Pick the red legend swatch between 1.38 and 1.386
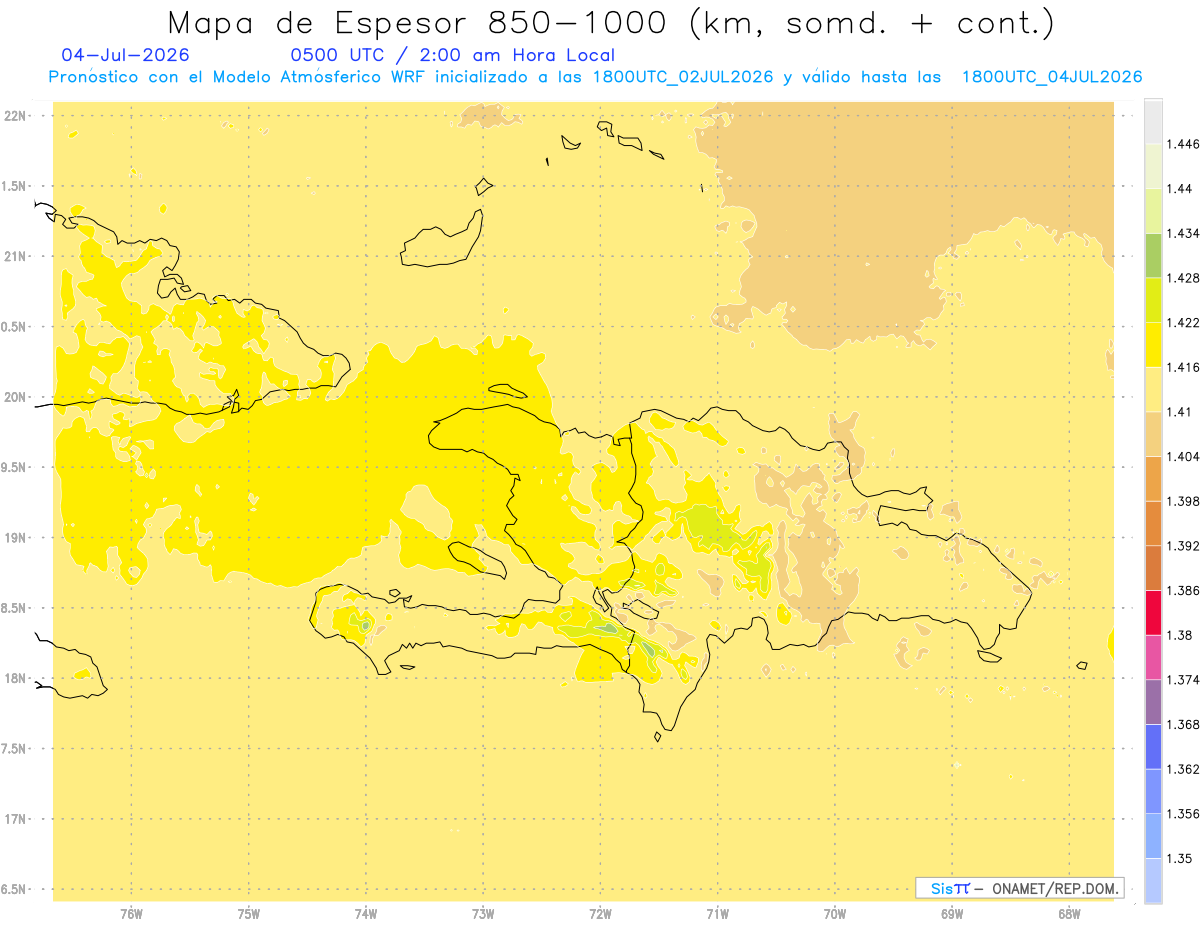 click(x=1153, y=613)
